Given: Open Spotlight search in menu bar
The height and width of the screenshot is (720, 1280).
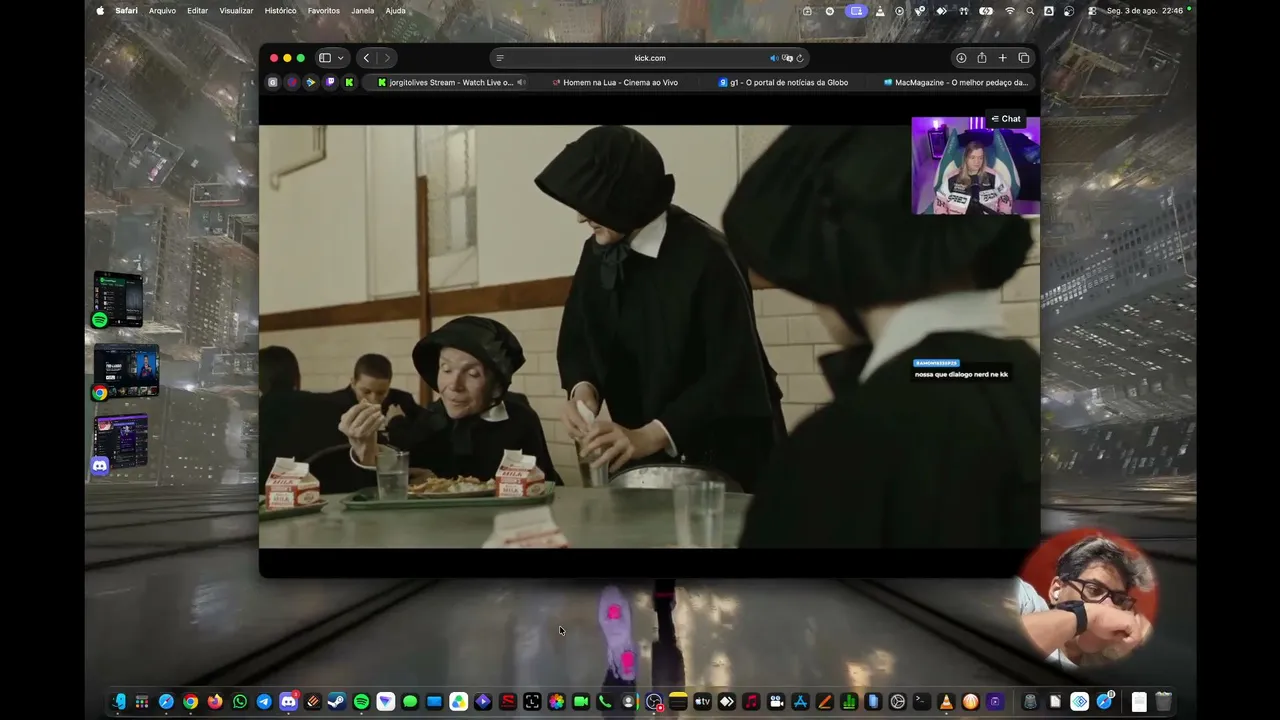Looking at the screenshot, I should pos(1030,11).
